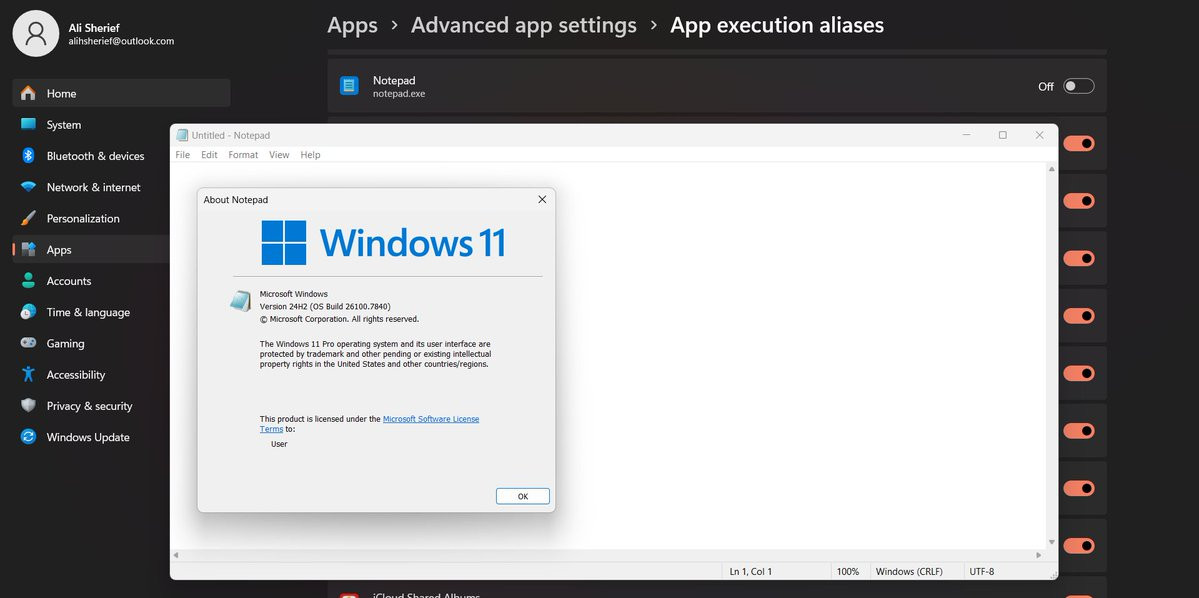Turn on the Notepad execution alias toggle
The height and width of the screenshot is (598, 1199).
click(x=1079, y=86)
